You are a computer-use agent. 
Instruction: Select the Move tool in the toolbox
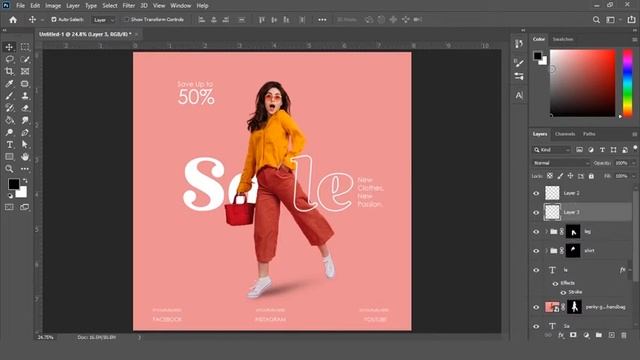9,47
